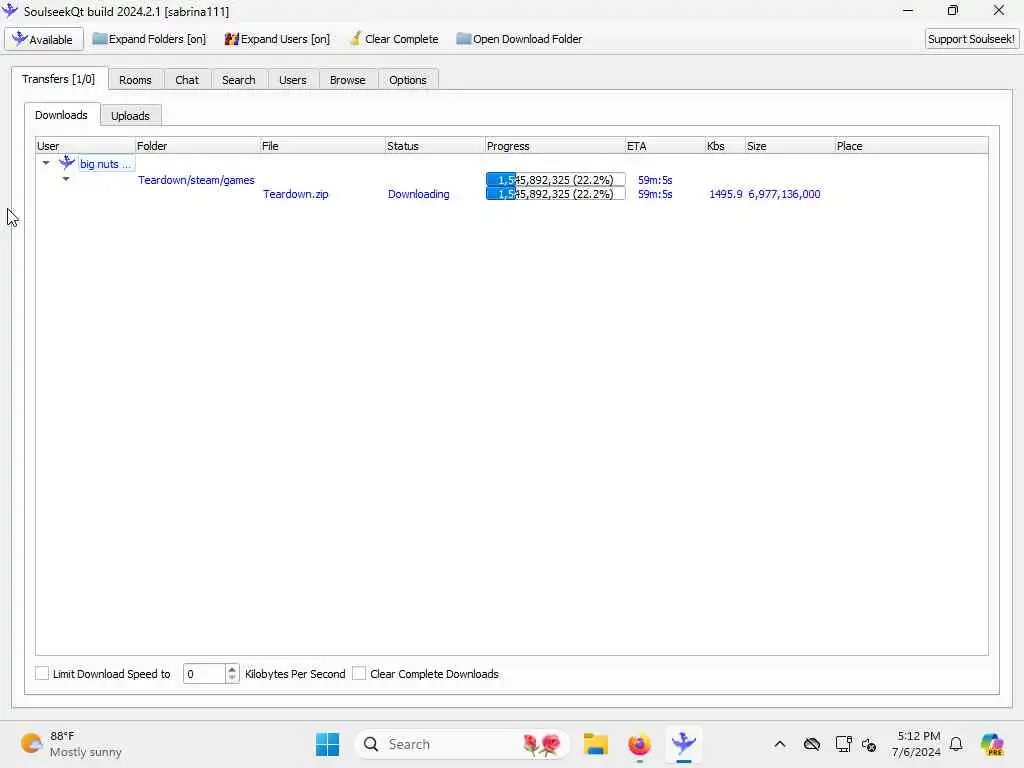
Task: Toggle Expand Folders [on] toolbar button
Action: pos(149,39)
